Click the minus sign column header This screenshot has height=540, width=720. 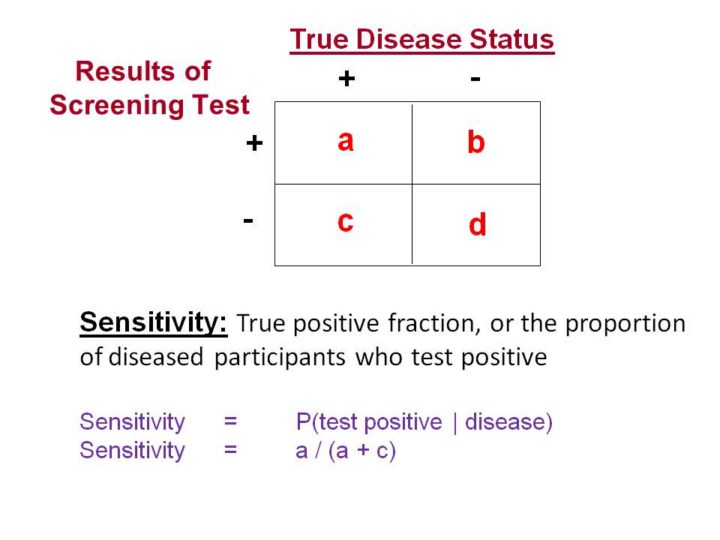point(475,79)
